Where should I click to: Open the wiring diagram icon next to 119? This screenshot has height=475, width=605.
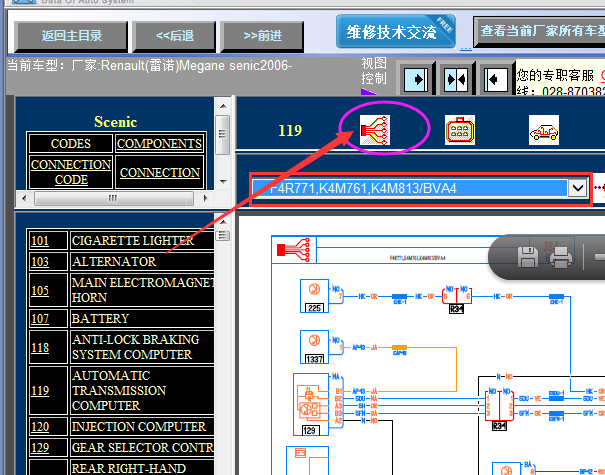(375, 130)
